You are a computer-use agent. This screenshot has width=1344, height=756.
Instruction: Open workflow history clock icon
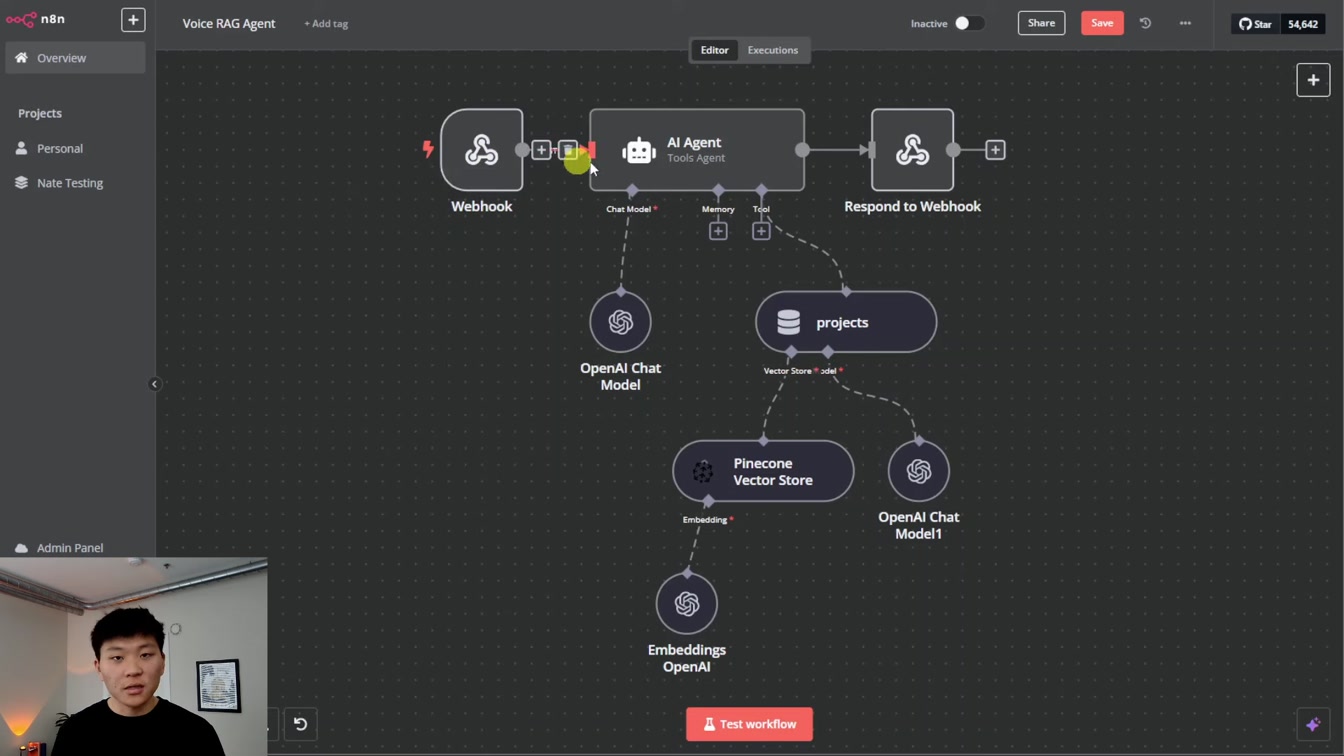(1146, 23)
